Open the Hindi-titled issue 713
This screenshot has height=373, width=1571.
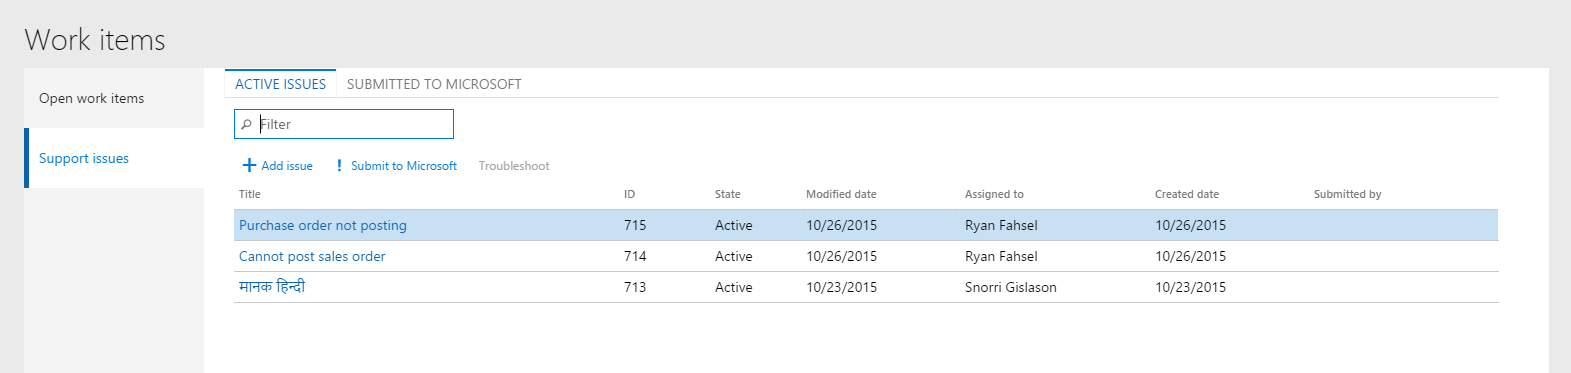272,287
